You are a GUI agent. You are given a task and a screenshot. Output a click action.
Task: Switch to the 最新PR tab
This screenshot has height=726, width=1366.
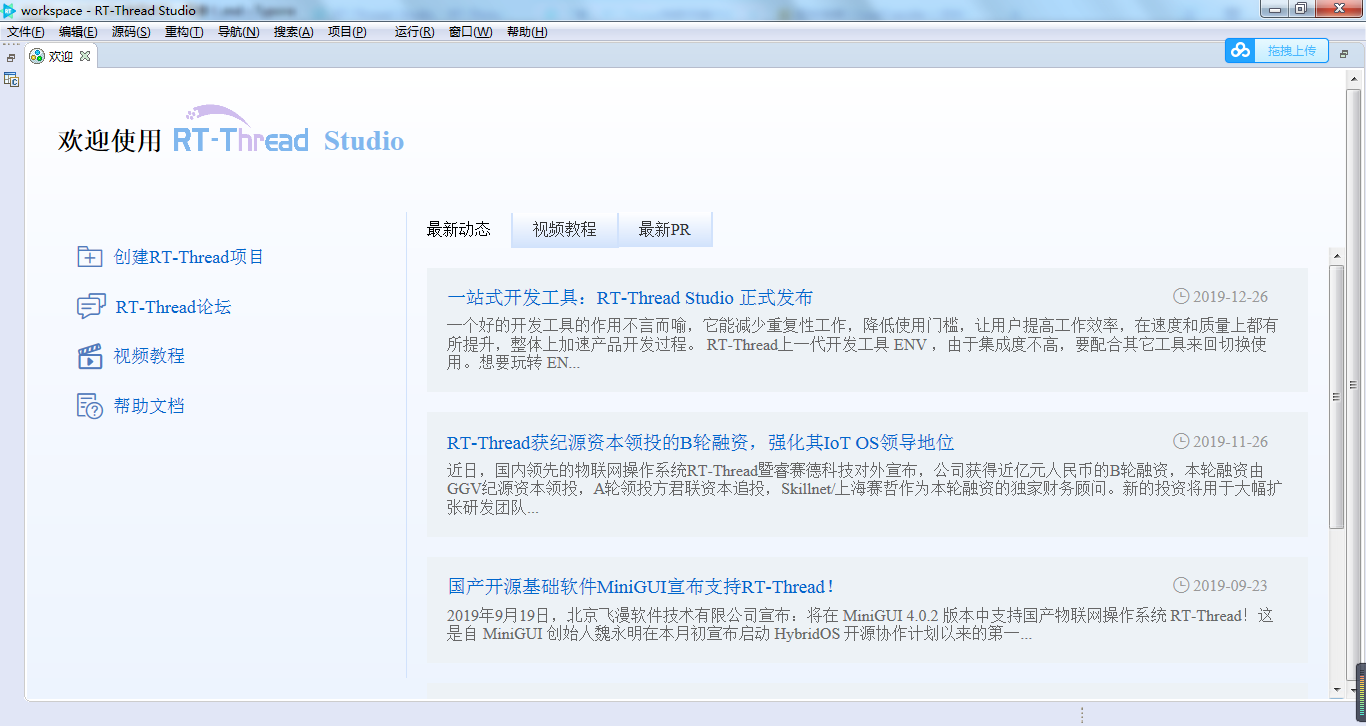(x=665, y=229)
